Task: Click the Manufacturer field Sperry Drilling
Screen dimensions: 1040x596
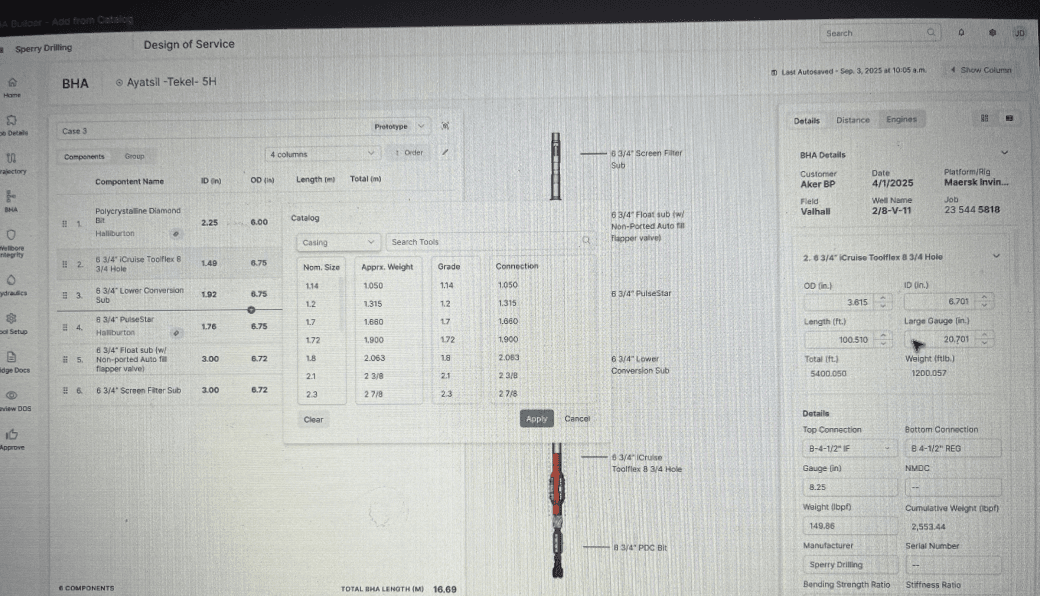Action: tap(850, 565)
